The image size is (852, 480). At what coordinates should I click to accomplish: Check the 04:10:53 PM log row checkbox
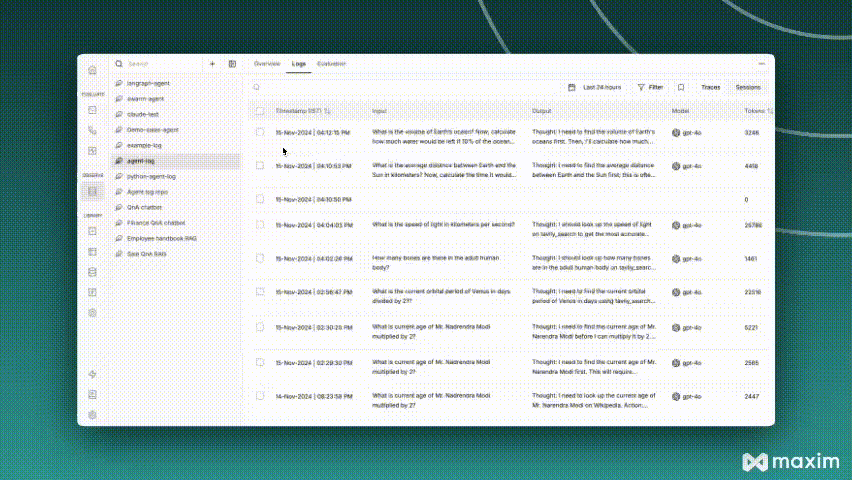click(260, 166)
